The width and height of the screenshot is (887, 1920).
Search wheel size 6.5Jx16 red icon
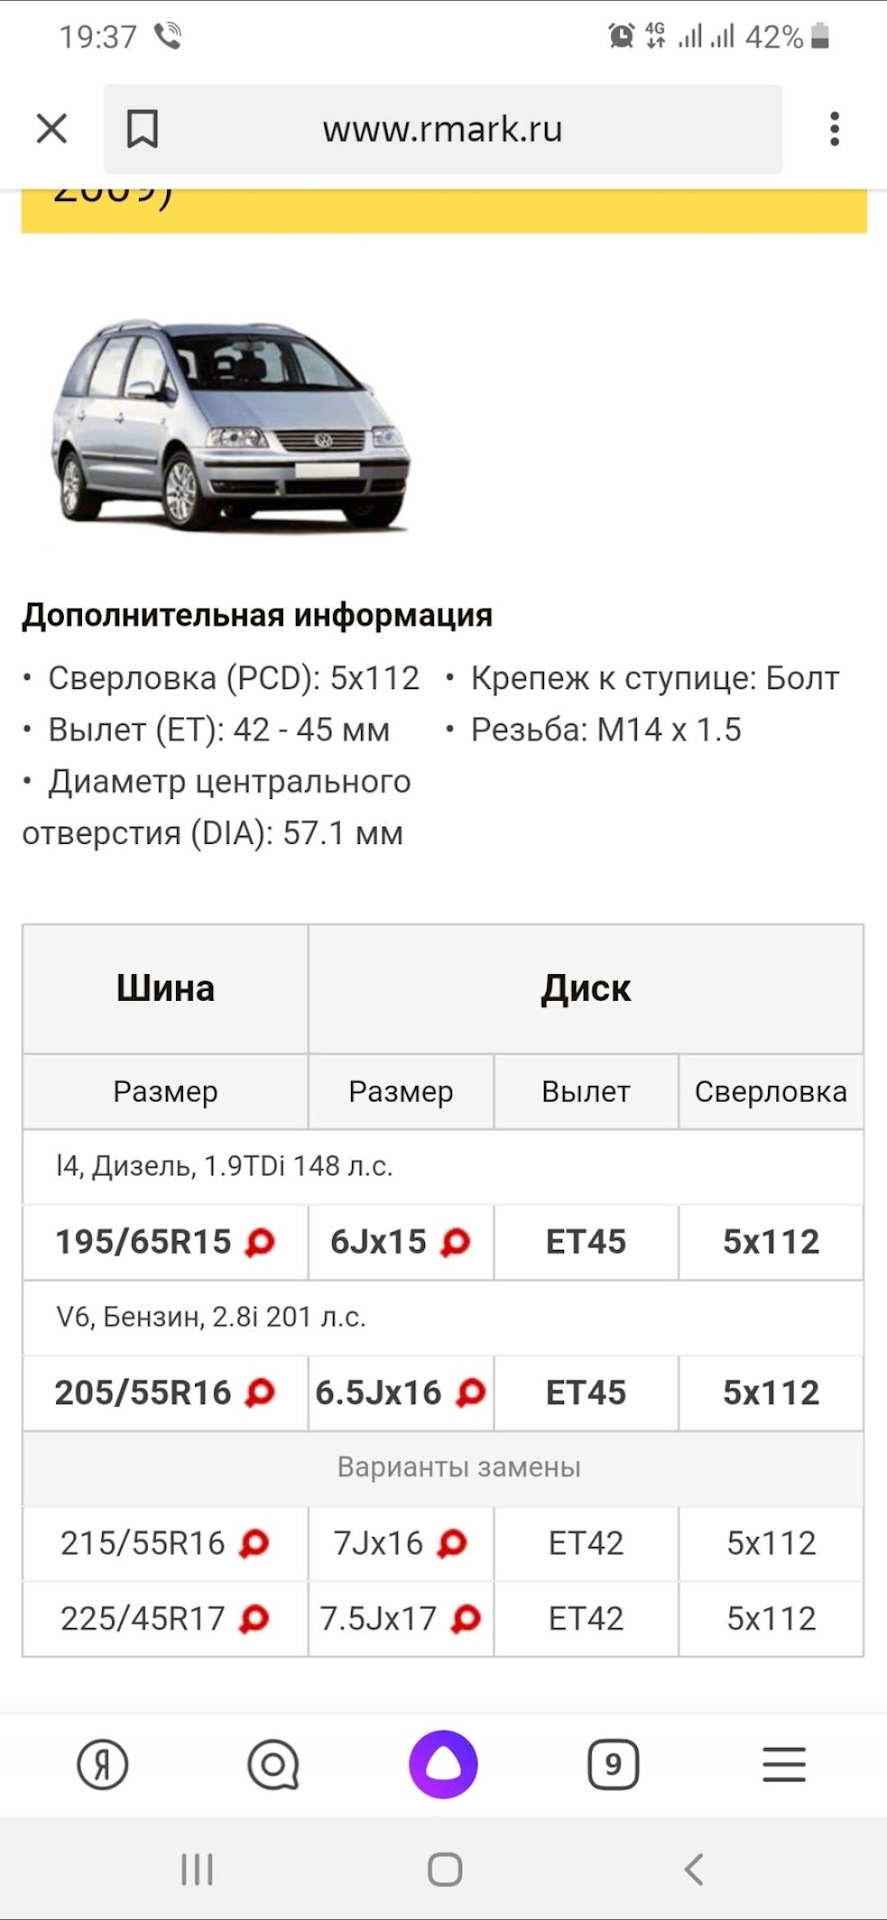tap(470, 1392)
